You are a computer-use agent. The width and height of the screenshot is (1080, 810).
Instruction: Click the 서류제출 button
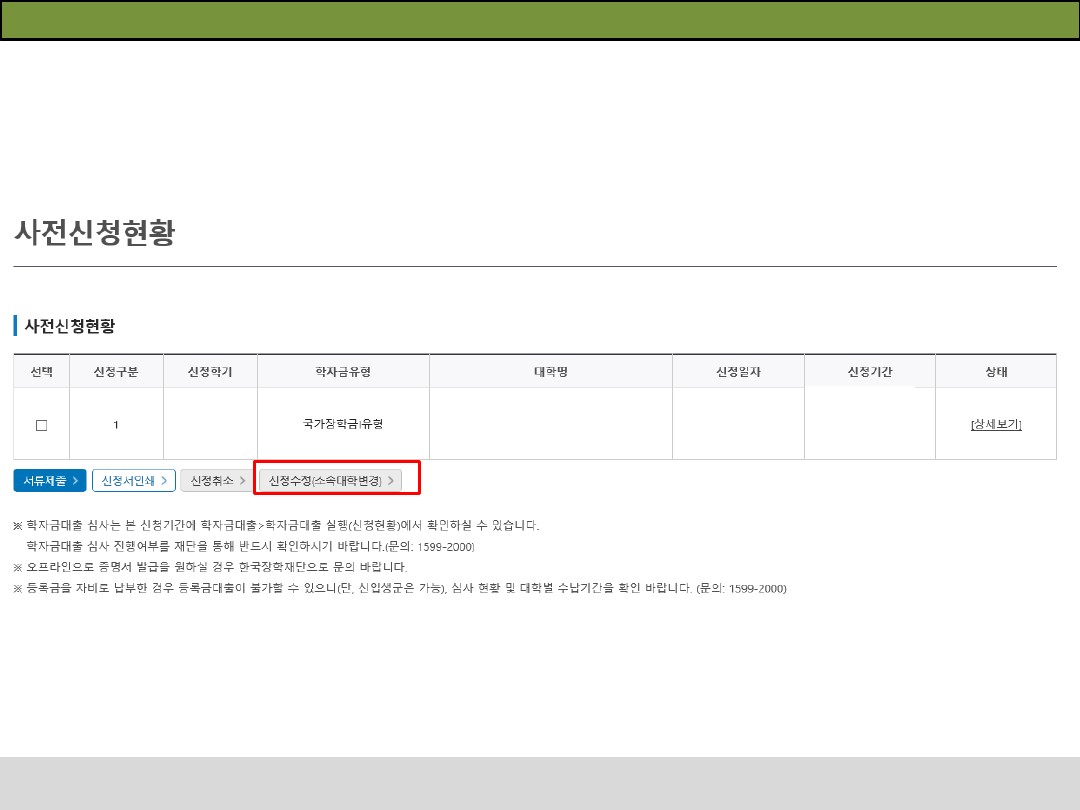(x=50, y=481)
